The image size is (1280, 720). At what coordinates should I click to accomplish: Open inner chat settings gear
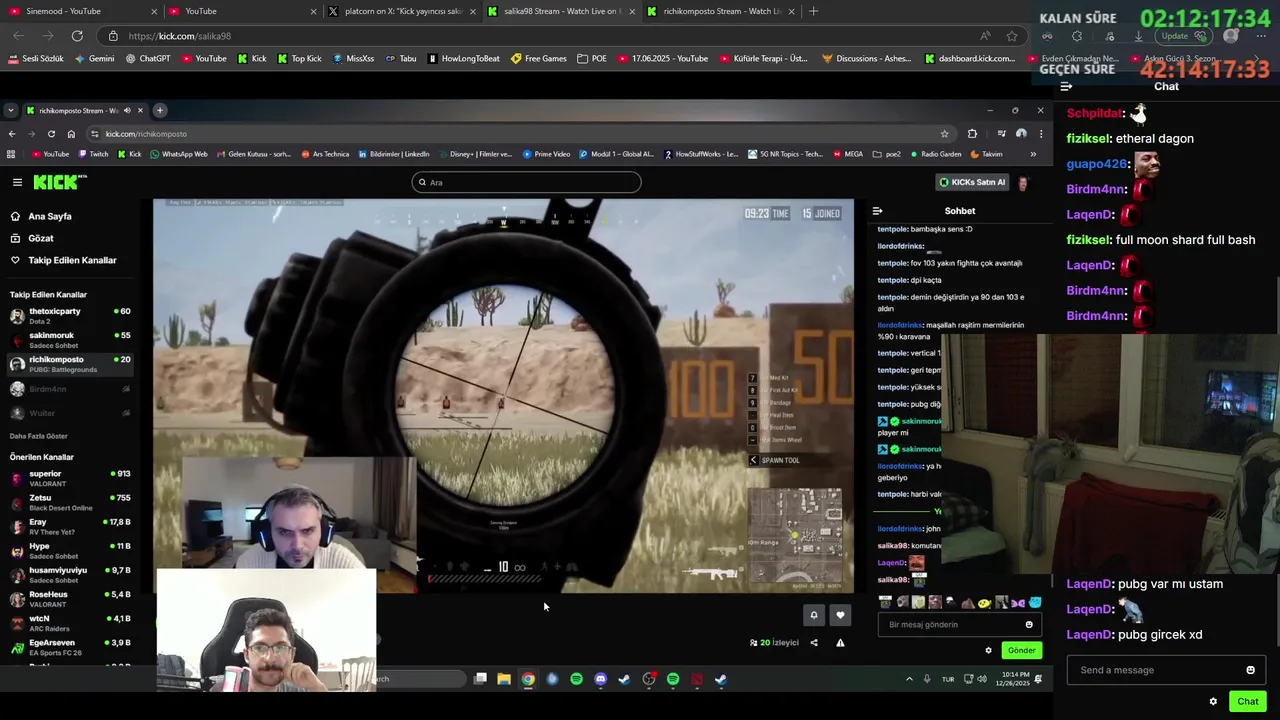[x=989, y=650]
